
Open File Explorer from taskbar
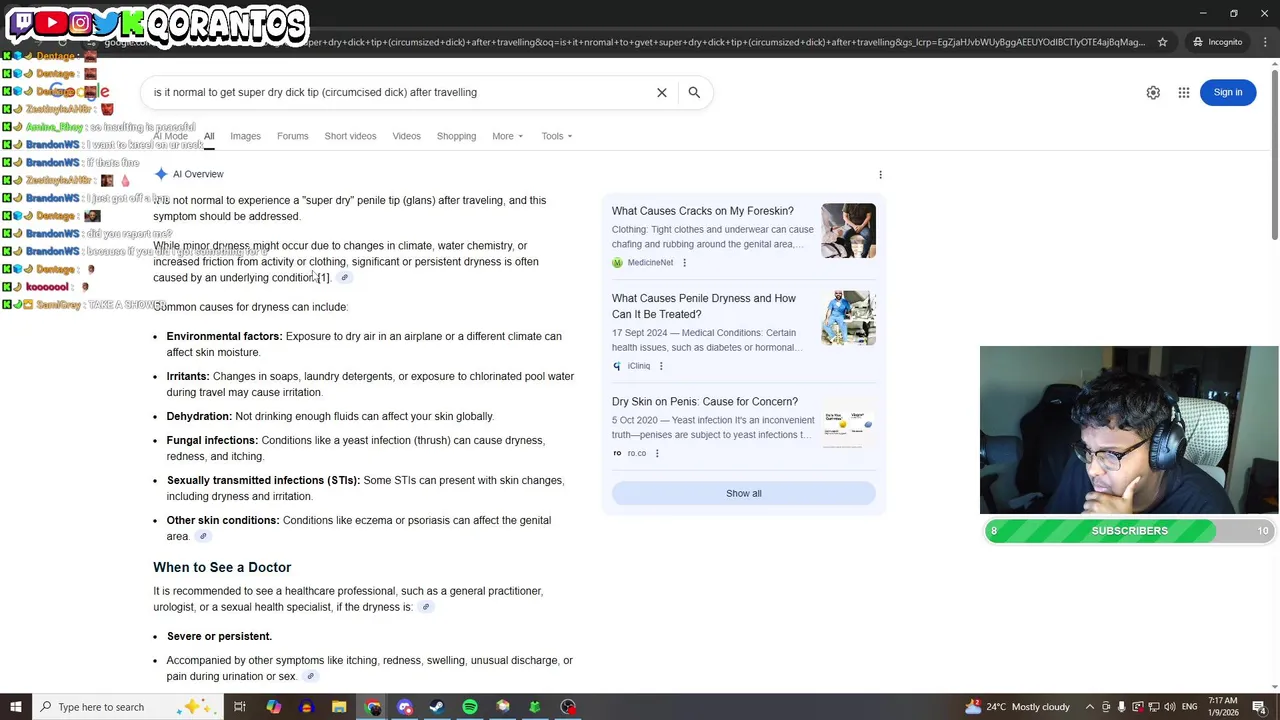339,707
